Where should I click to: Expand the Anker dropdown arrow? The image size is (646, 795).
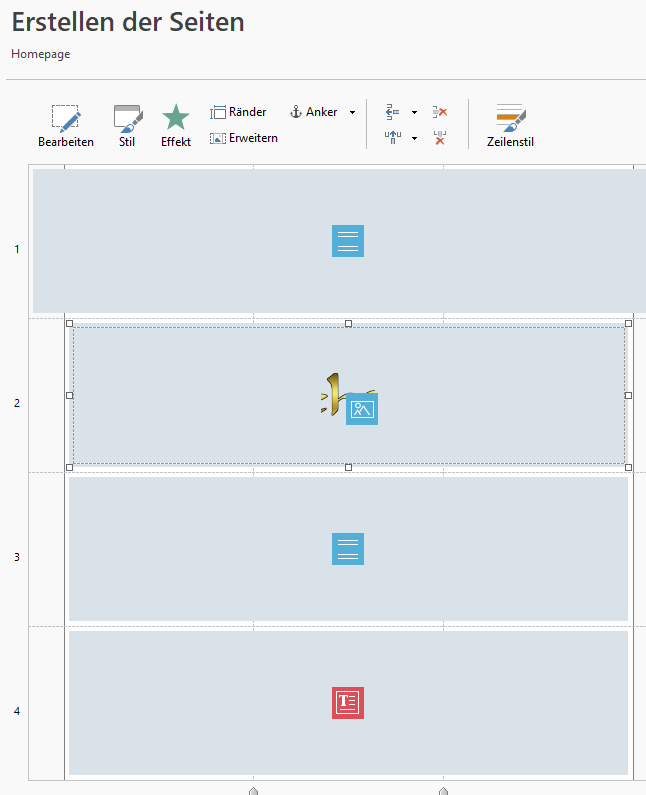pyautogui.click(x=352, y=113)
